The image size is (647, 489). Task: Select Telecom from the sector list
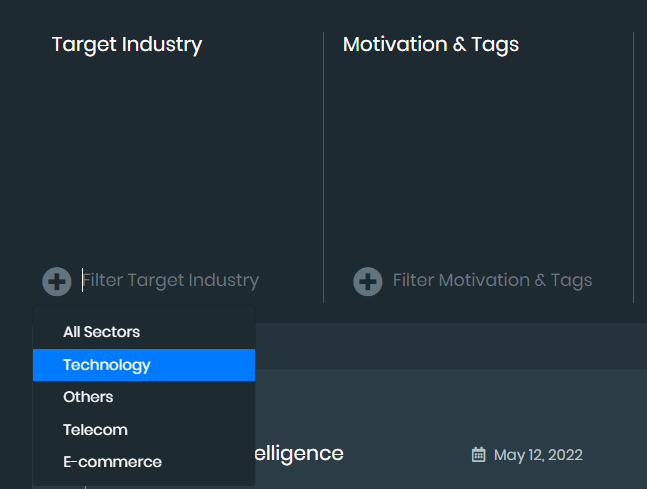coord(95,430)
